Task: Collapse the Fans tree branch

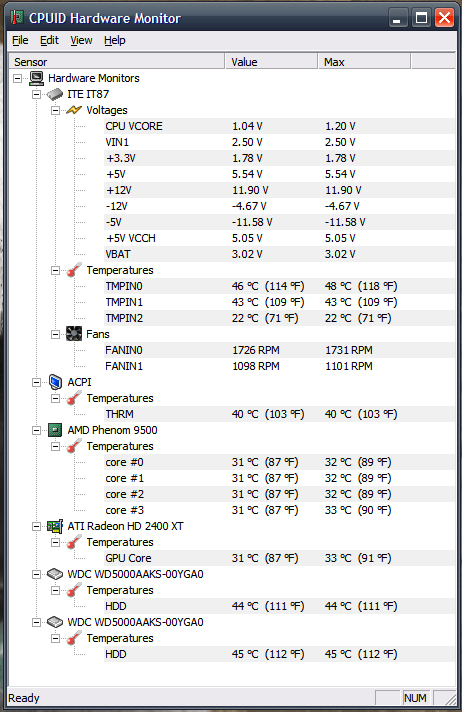Action: click(x=55, y=335)
